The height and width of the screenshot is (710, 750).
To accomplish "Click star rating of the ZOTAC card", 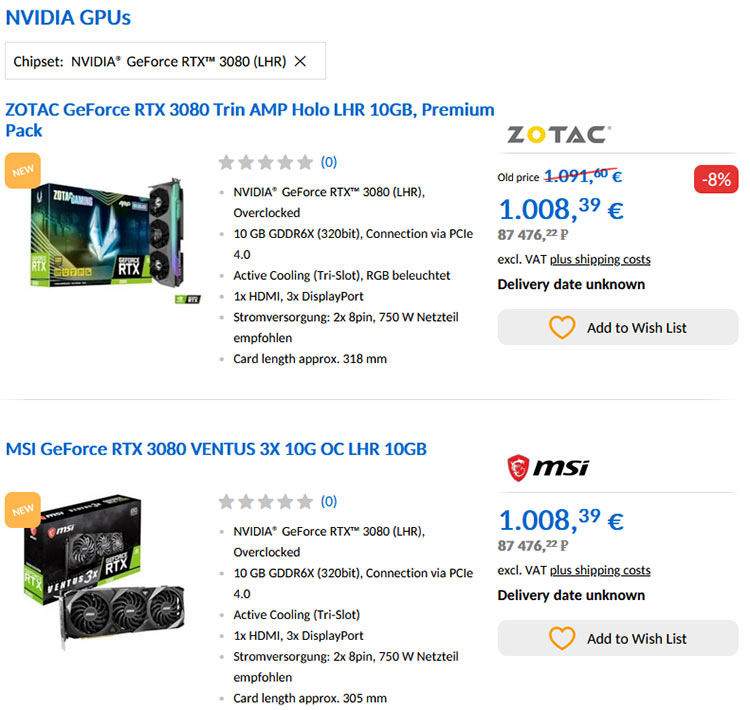I will pos(265,163).
